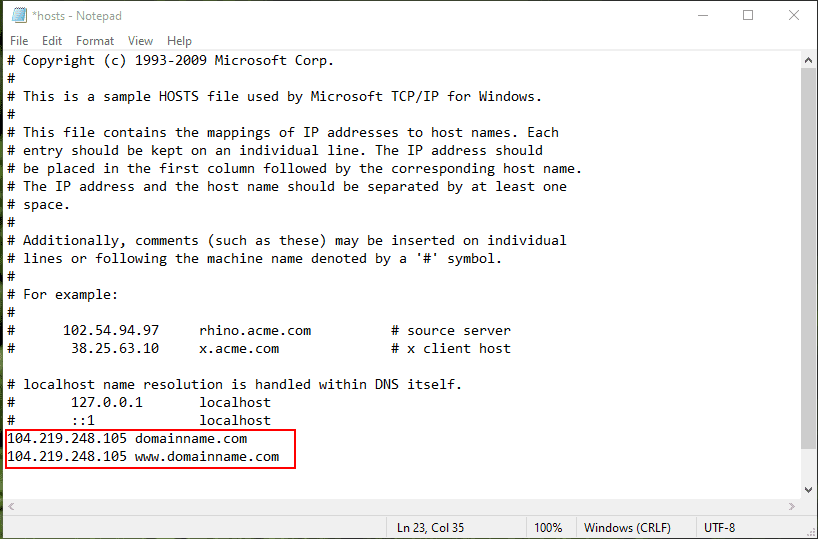This screenshot has height=539, width=818.
Task: Click the Ln 23, Col 35 status indicator
Action: [x=430, y=527]
